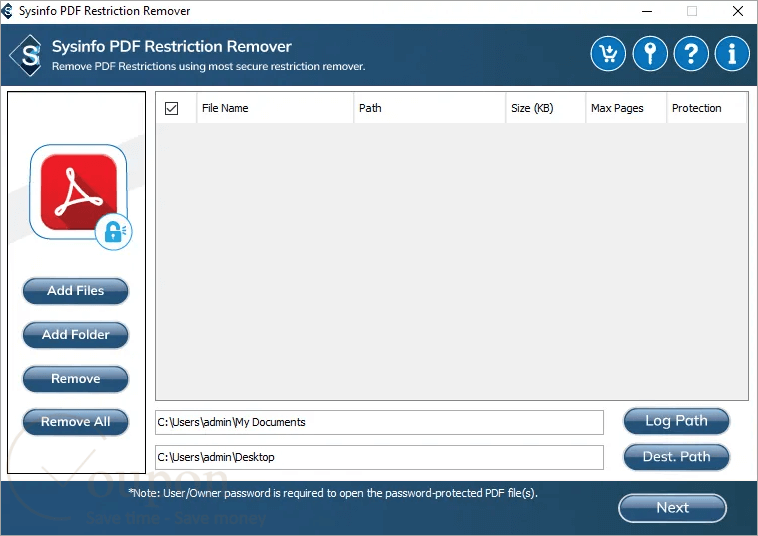758x536 pixels.
Task: Click the title bar app icon
Action: pos(7,11)
